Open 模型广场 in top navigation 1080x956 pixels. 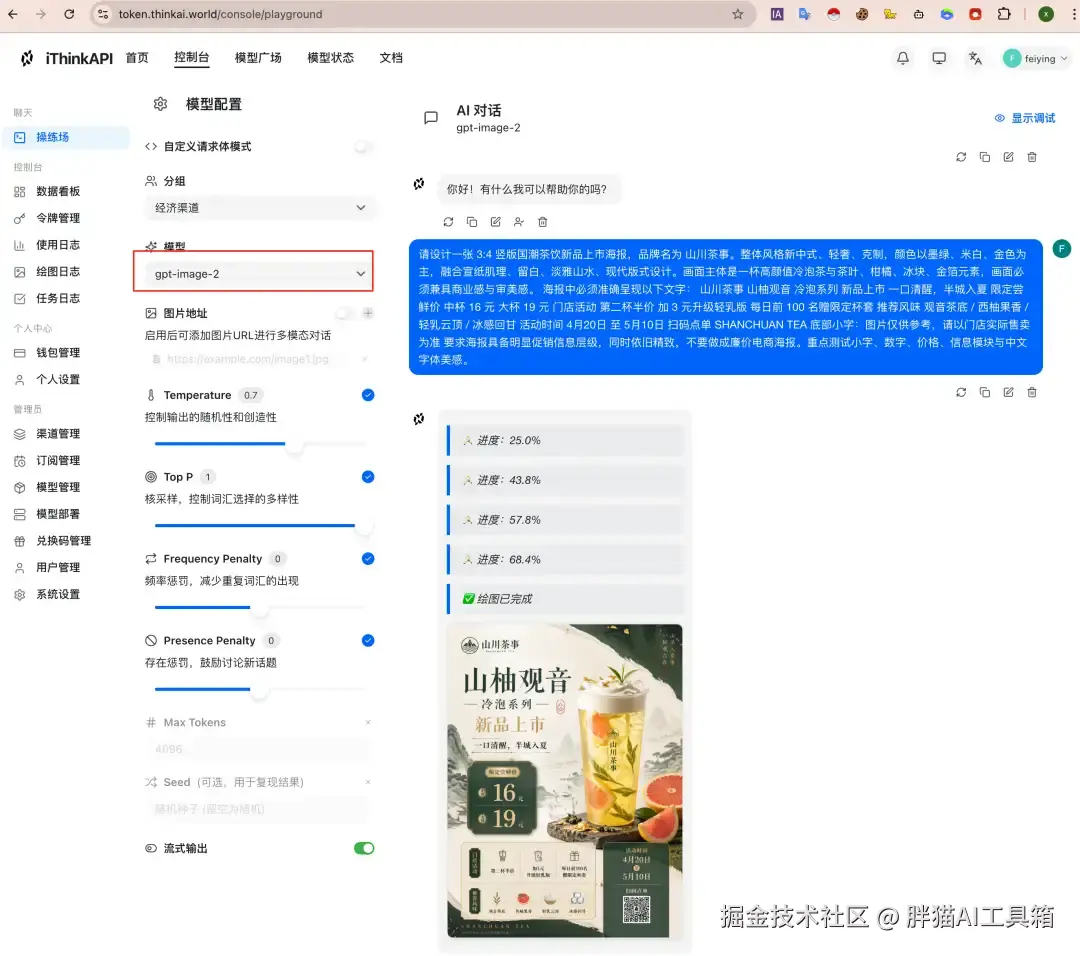pyautogui.click(x=258, y=58)
